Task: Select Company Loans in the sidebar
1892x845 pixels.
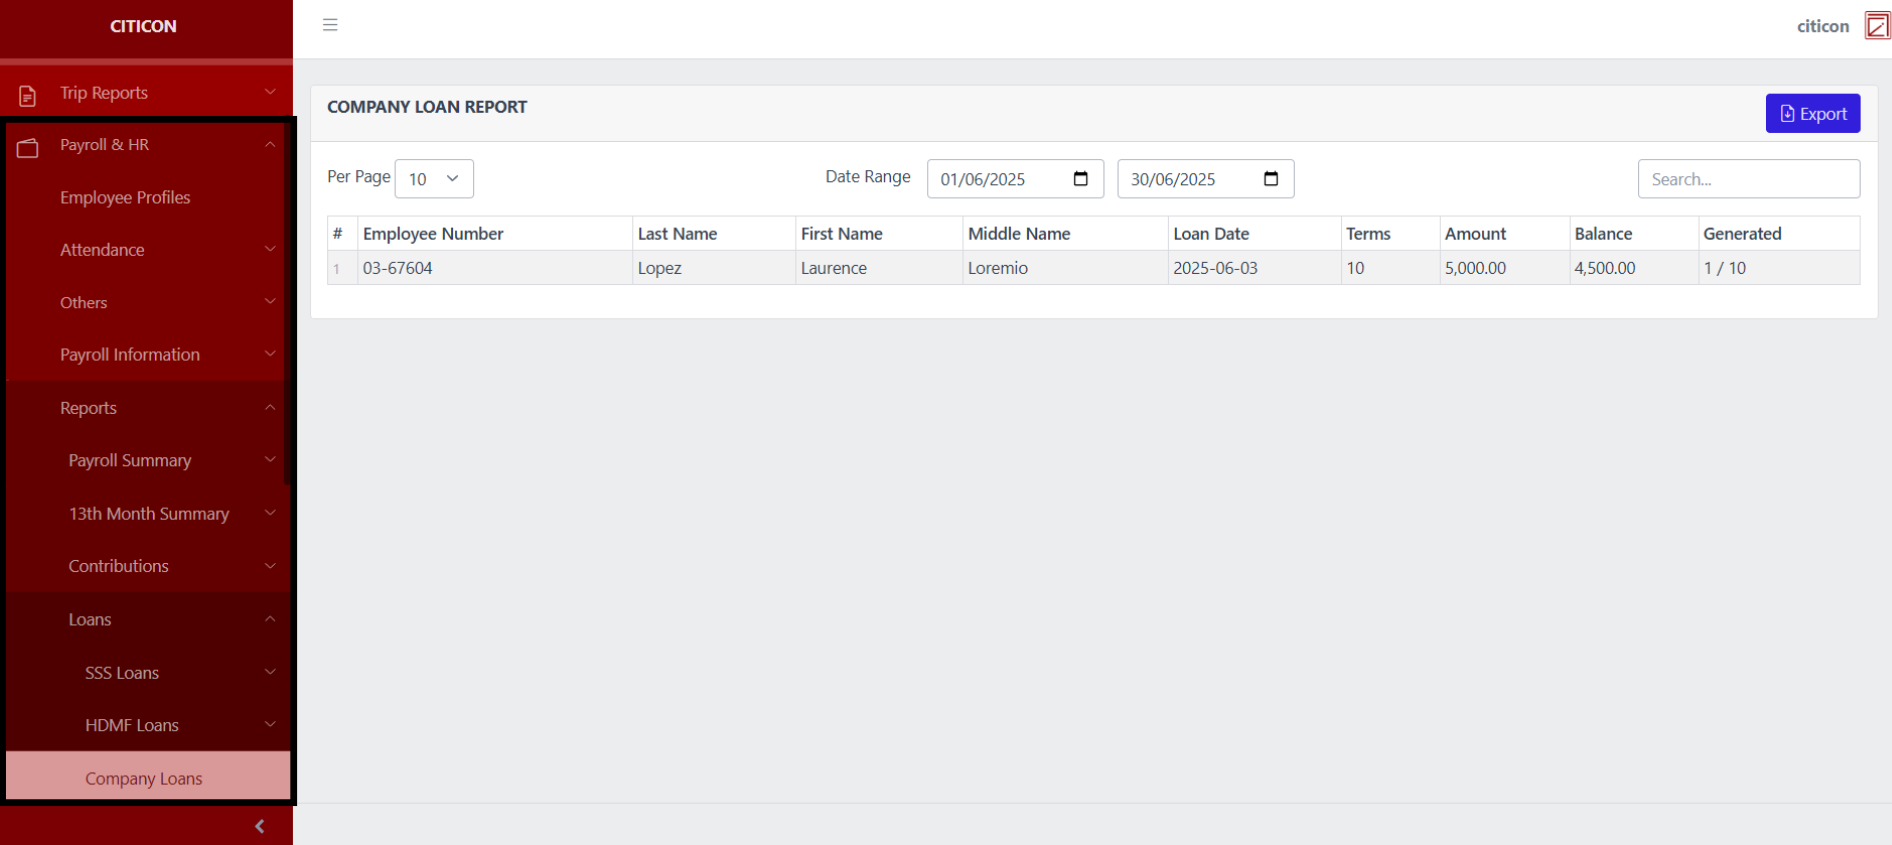Action: [x=144, y=778]
